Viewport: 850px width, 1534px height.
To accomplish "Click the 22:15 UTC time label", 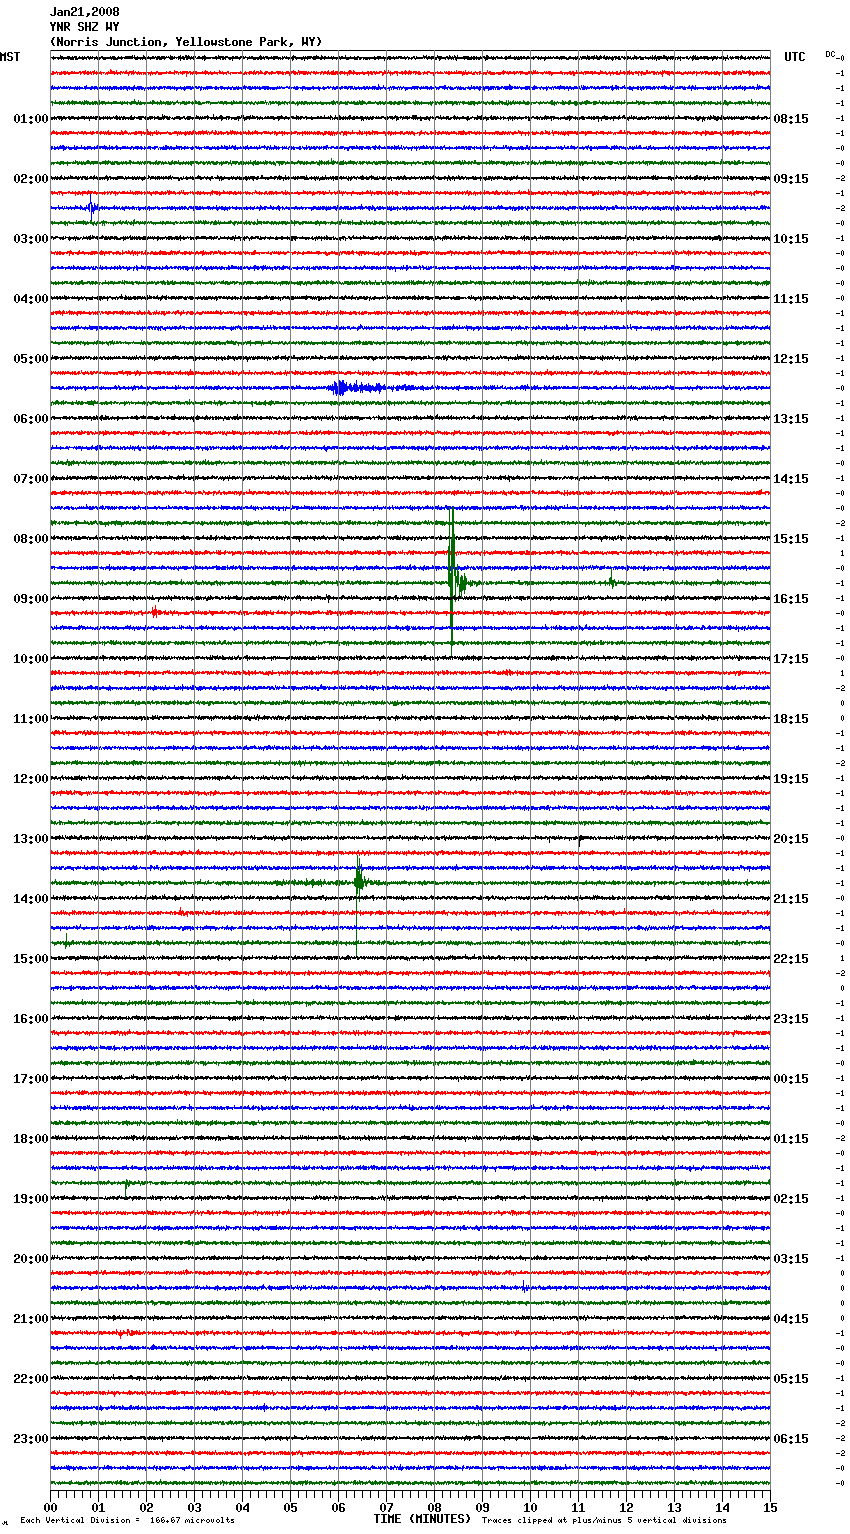I will (791, 959).
